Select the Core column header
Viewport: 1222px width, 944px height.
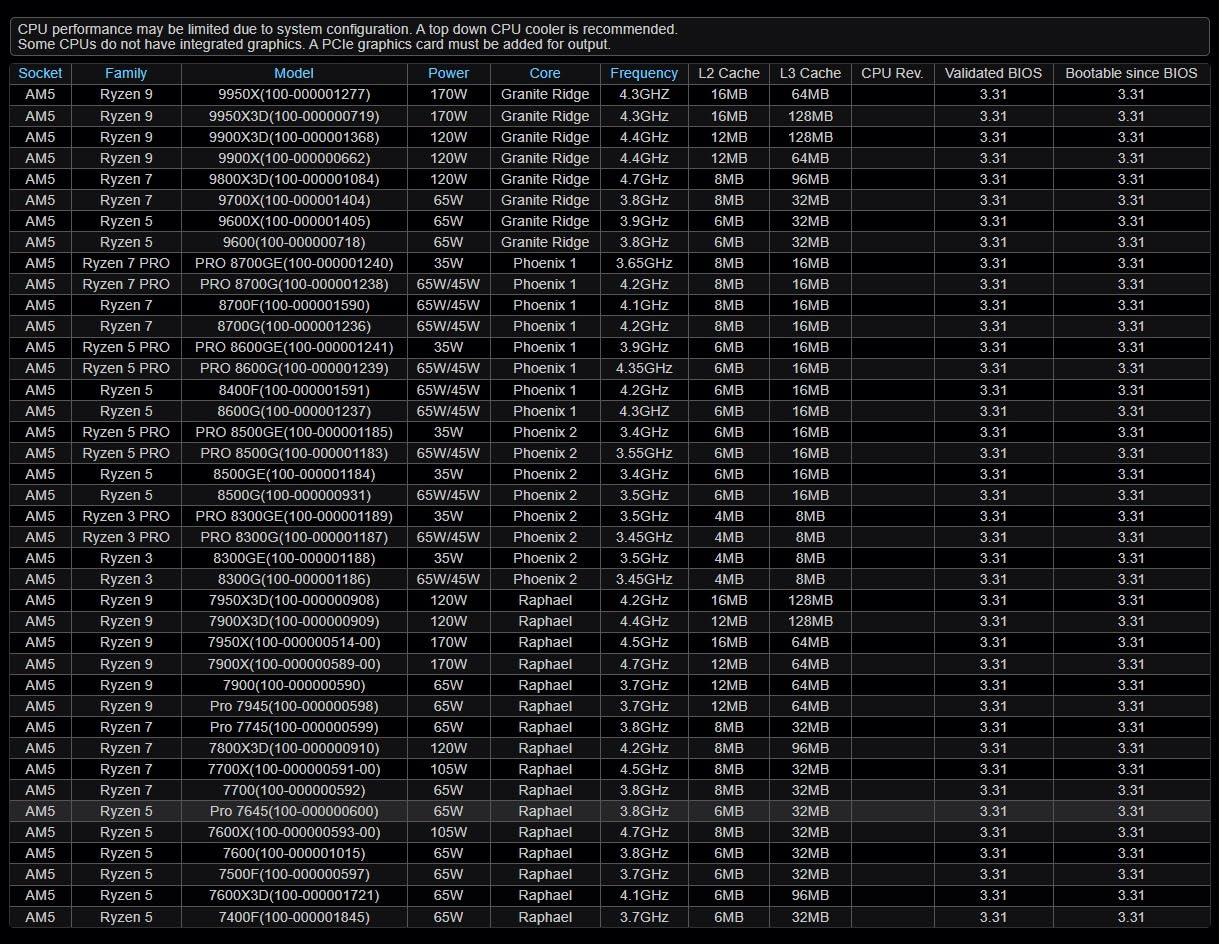coord(545,73)
